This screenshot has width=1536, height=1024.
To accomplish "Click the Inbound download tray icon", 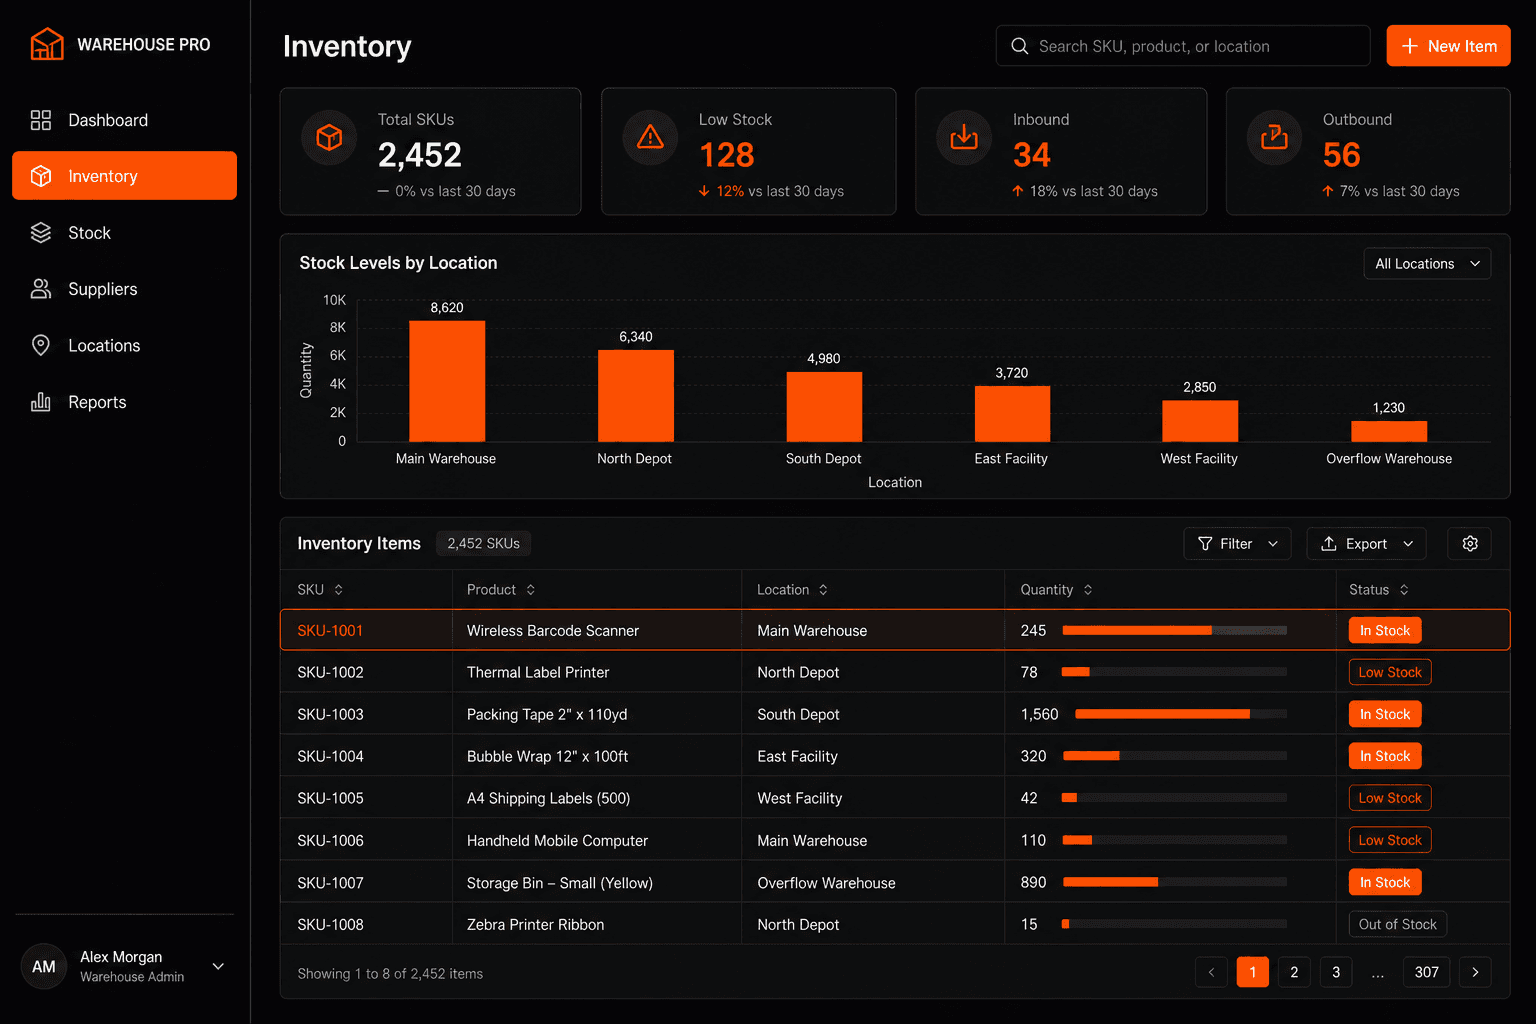I will click(964, 138).
